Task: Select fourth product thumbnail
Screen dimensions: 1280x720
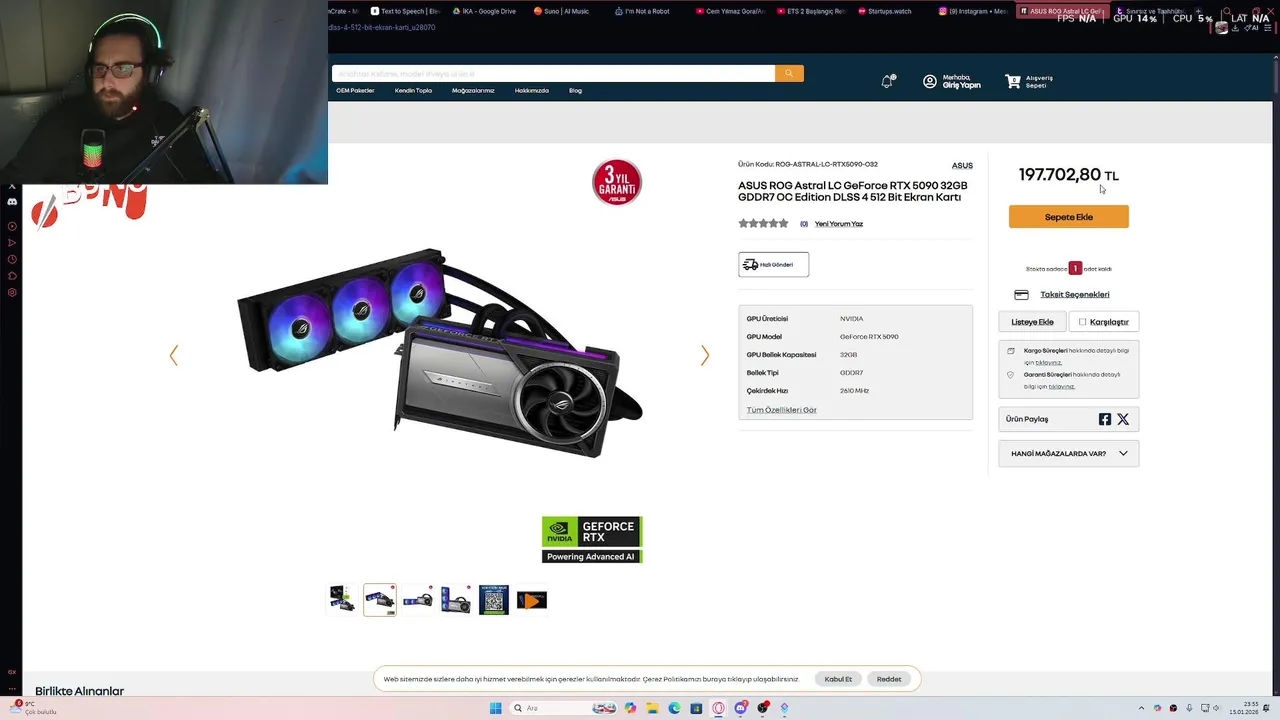Action: pyautogui.click(x=456, y=600)
